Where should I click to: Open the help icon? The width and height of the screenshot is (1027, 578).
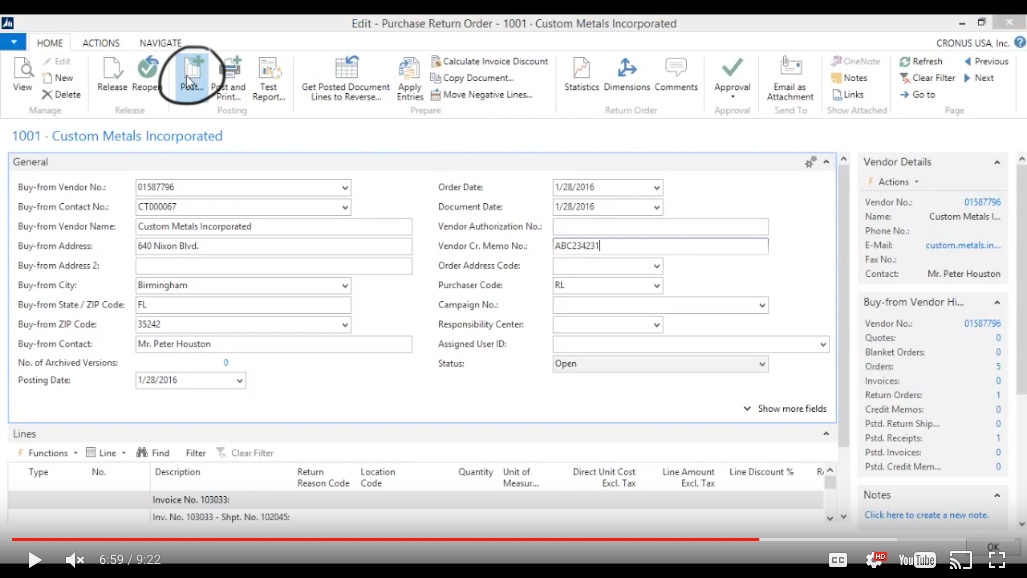(1020, 43)
